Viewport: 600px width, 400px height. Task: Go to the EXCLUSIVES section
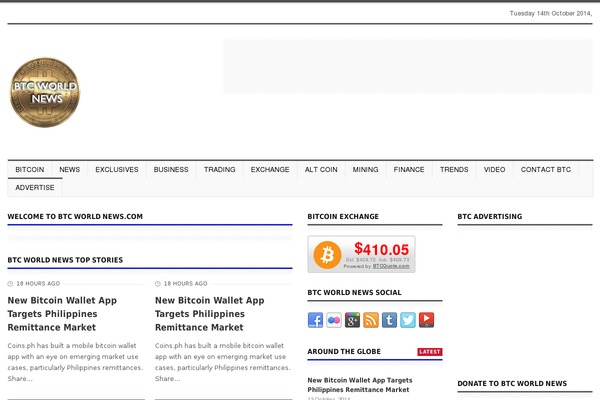(117, 170)
